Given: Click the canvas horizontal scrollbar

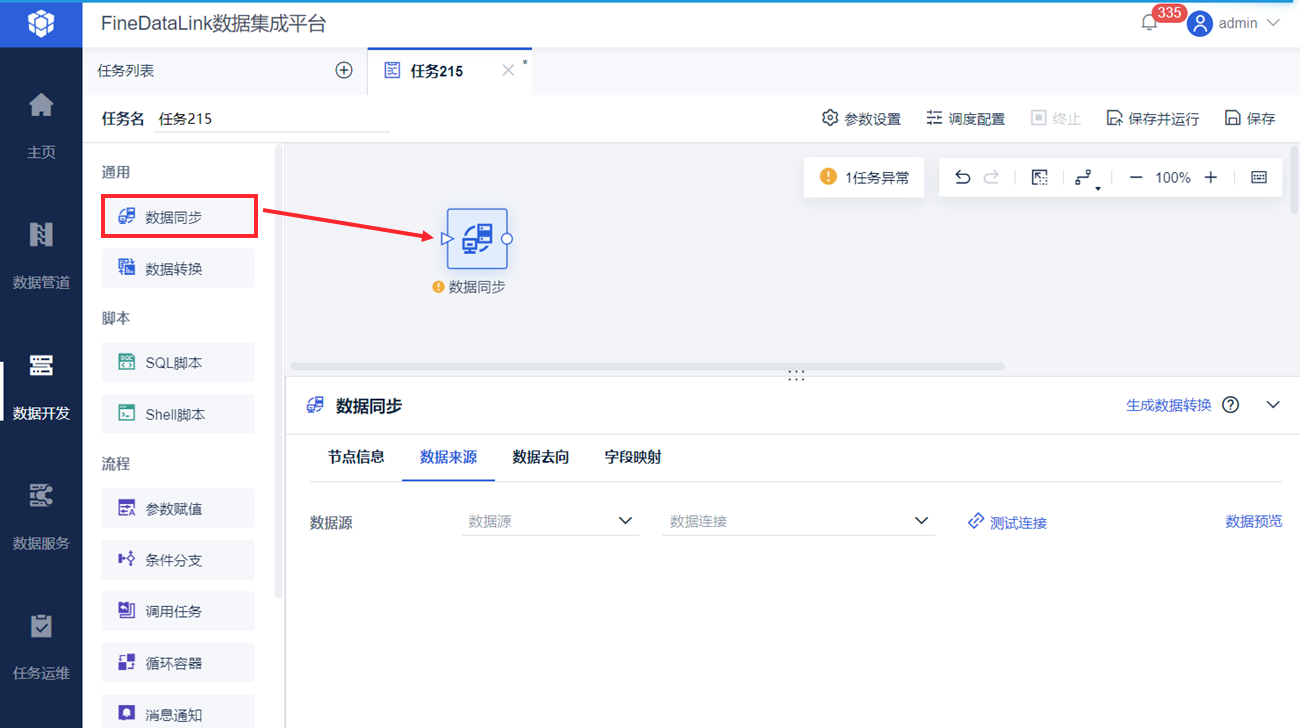Looking at the screenshot, I should [x=647, y=367].
